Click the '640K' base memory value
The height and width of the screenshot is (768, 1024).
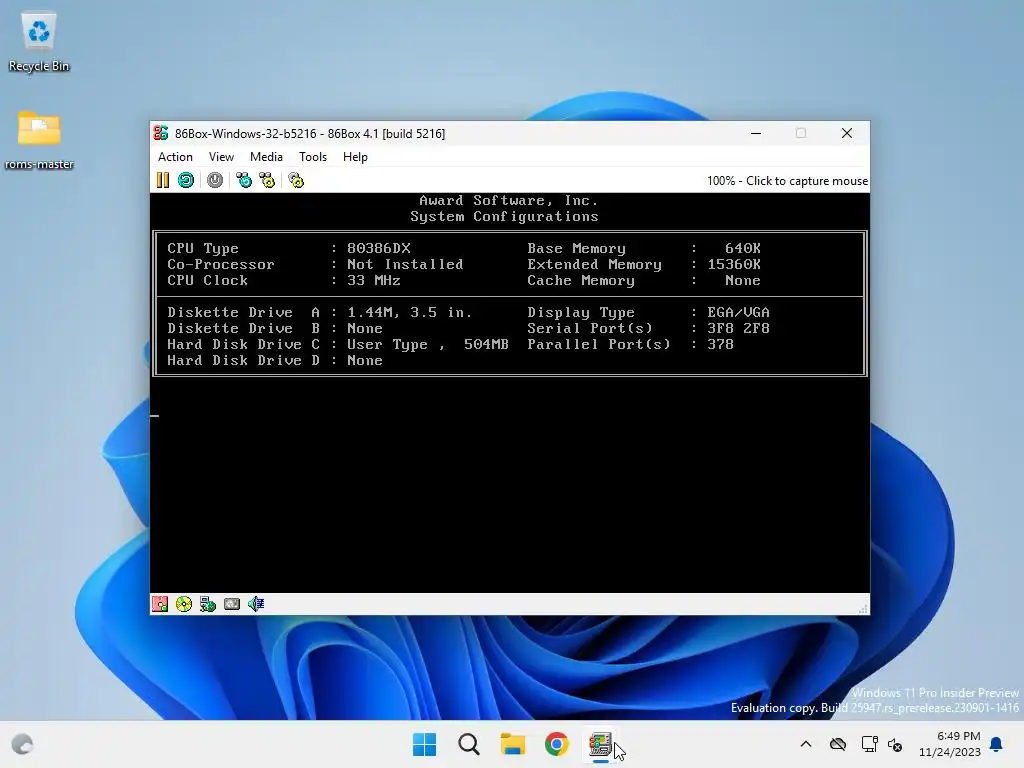[743, 248]
